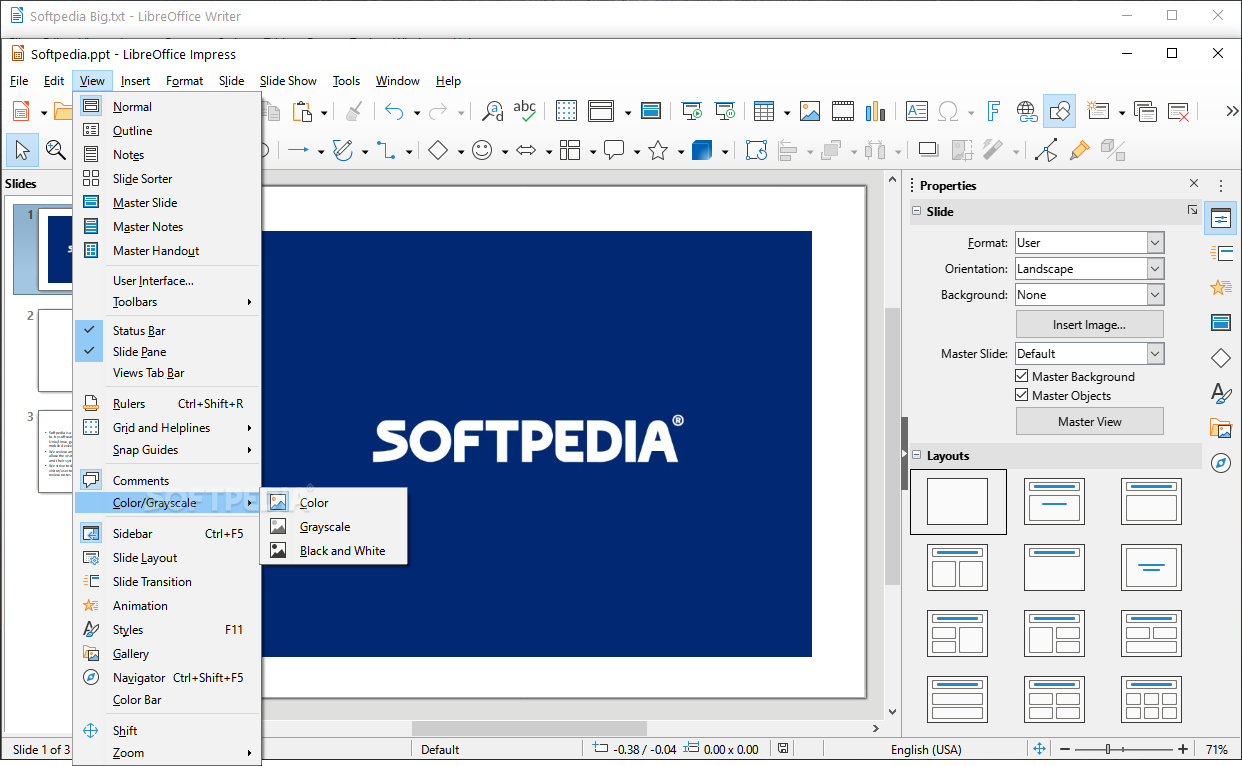Click the Symbol Shapes smiley icon
This screenshot has height=766, width=1242.
[482, 150]
